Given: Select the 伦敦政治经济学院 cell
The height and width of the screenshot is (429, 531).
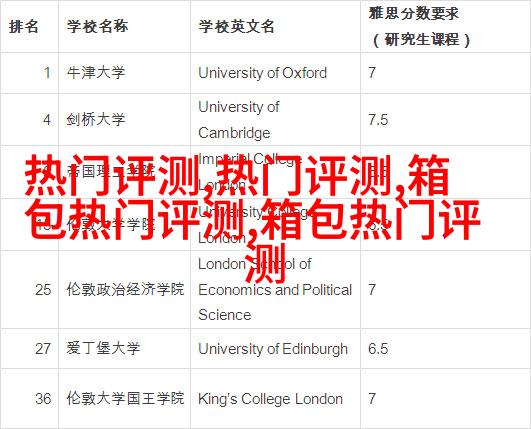Looking at the screenshot, I should tap(125, 289).
